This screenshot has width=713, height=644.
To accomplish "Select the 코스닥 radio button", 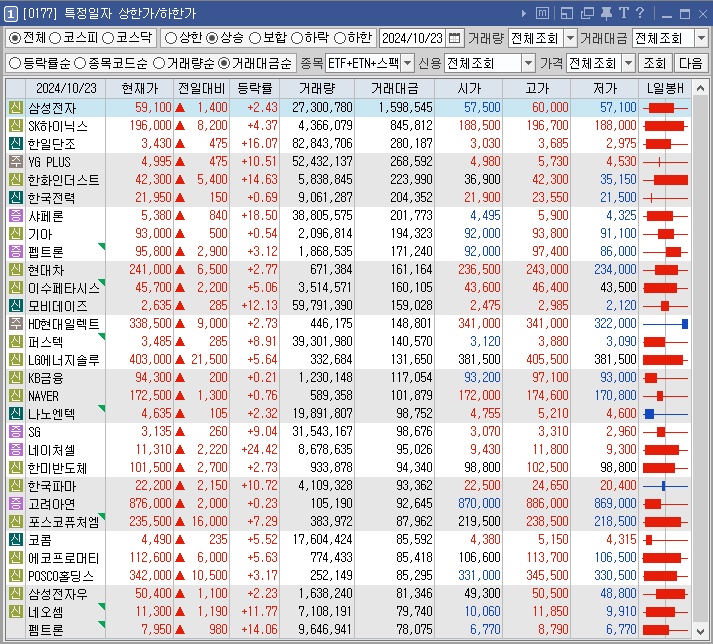I will coord(108,38).
